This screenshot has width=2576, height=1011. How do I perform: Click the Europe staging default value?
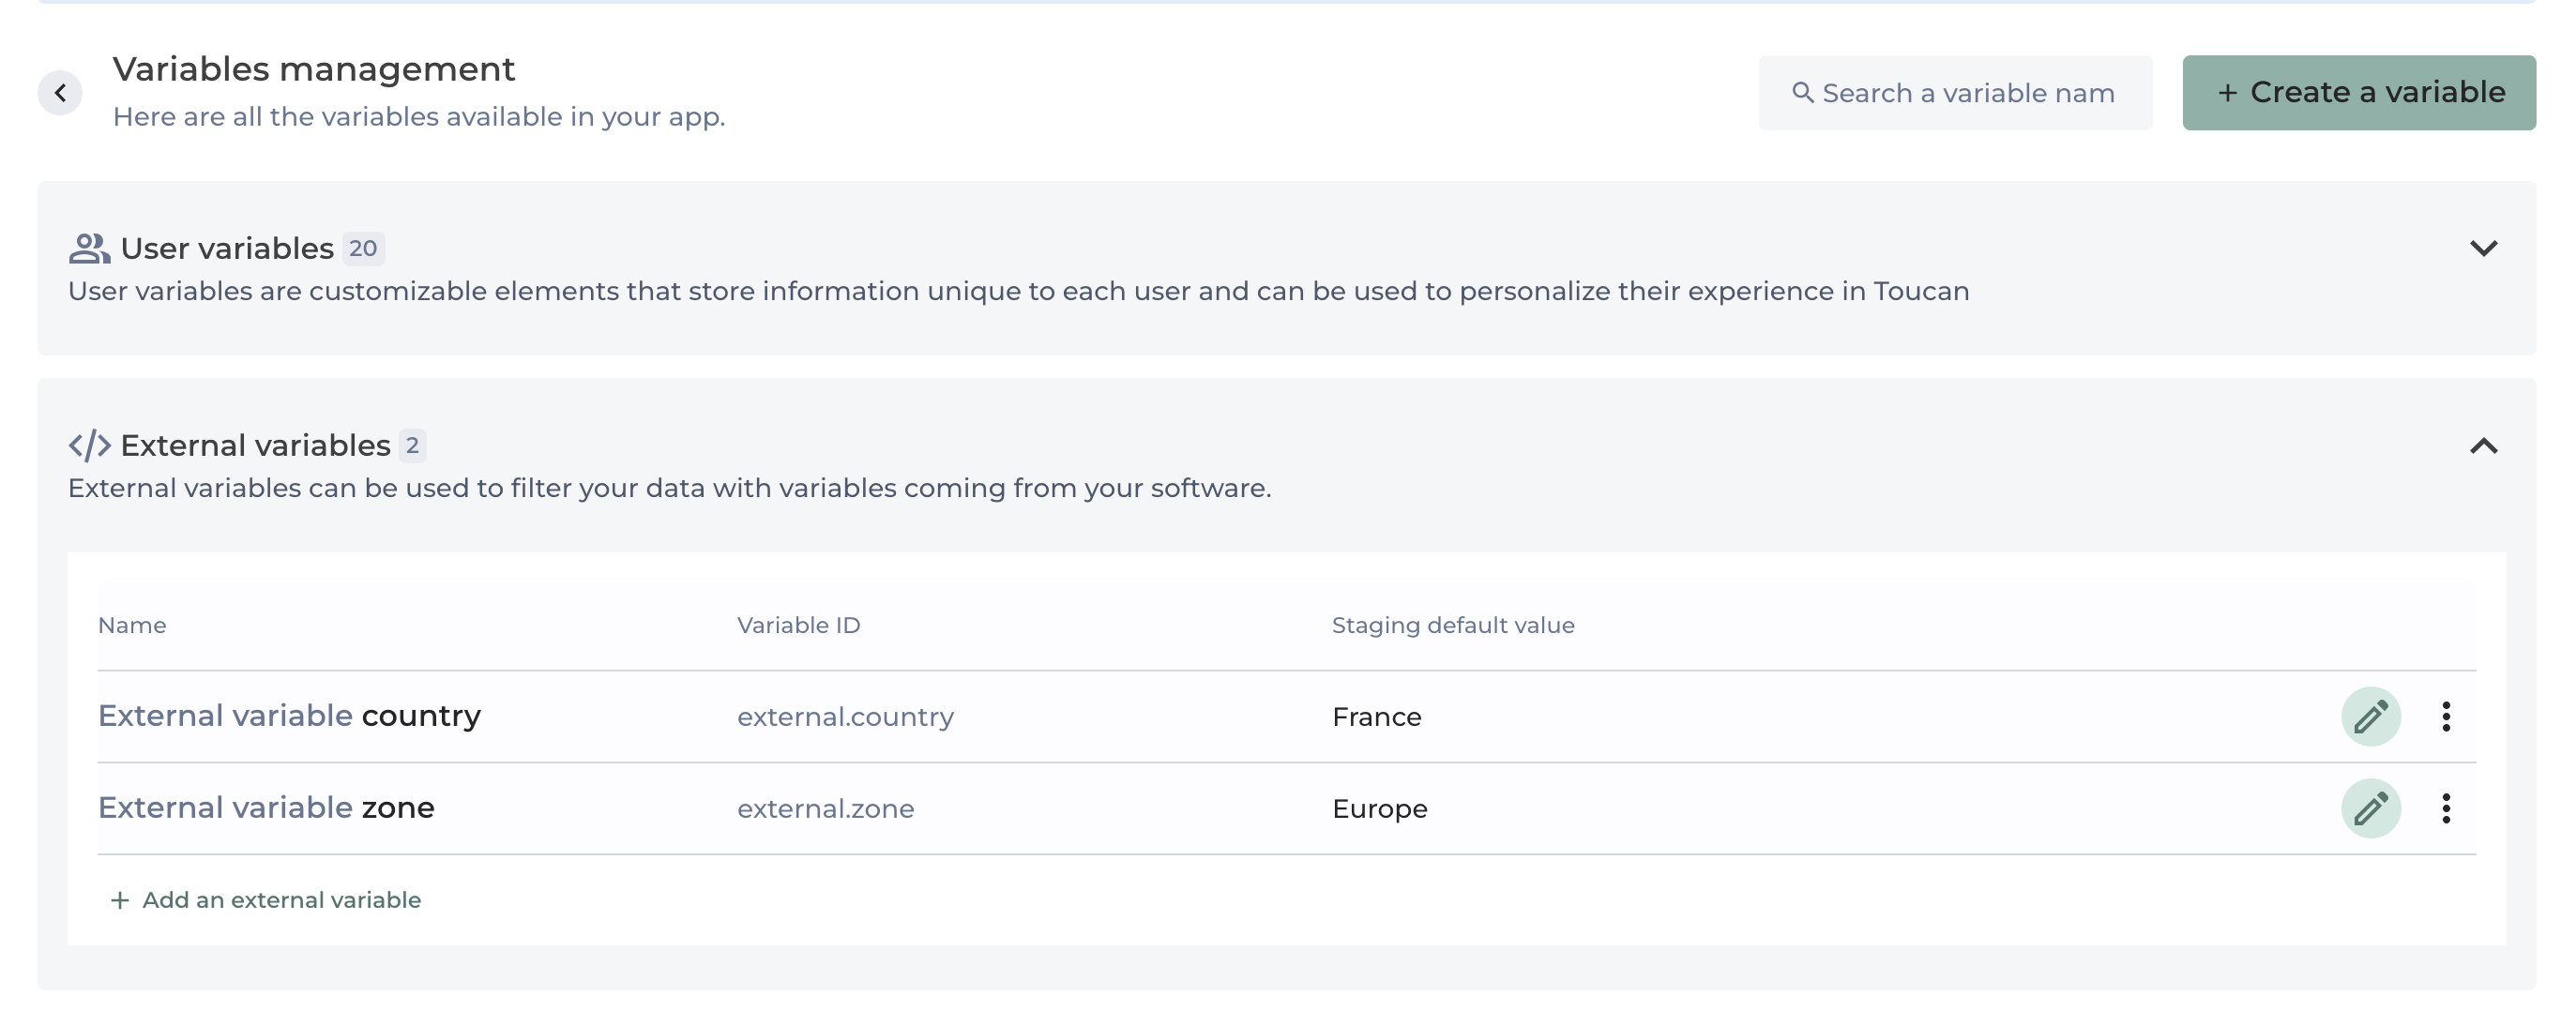click(1379, 809)
